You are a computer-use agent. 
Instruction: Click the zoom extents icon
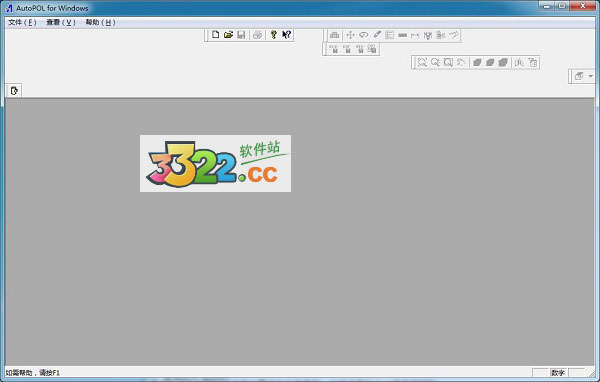pyautogui.click(x=422, y=62)
